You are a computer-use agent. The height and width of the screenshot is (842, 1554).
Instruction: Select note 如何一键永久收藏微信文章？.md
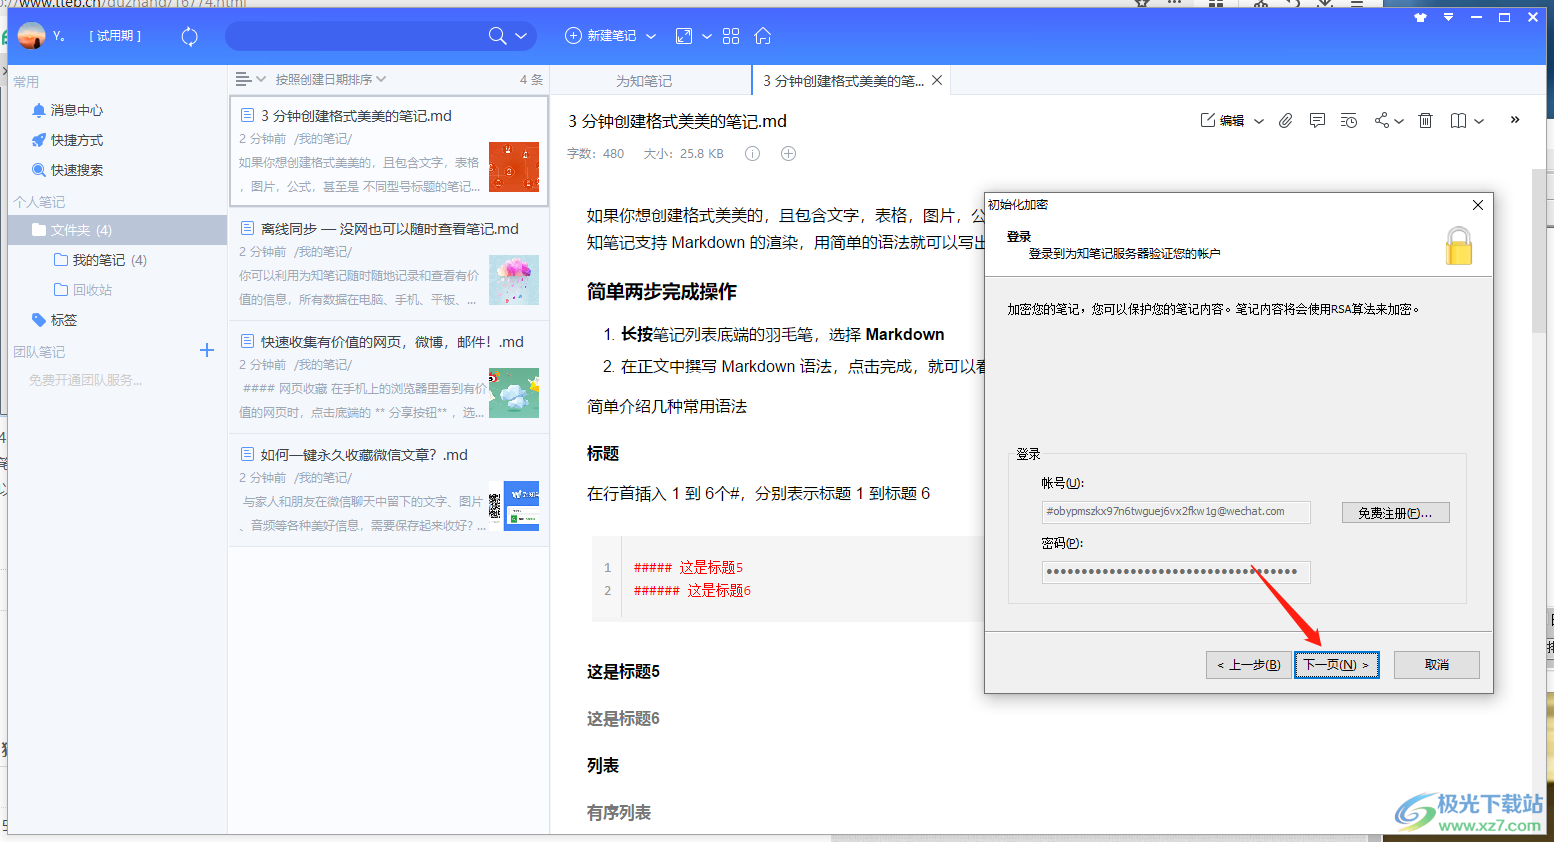(x=389, y=490)
